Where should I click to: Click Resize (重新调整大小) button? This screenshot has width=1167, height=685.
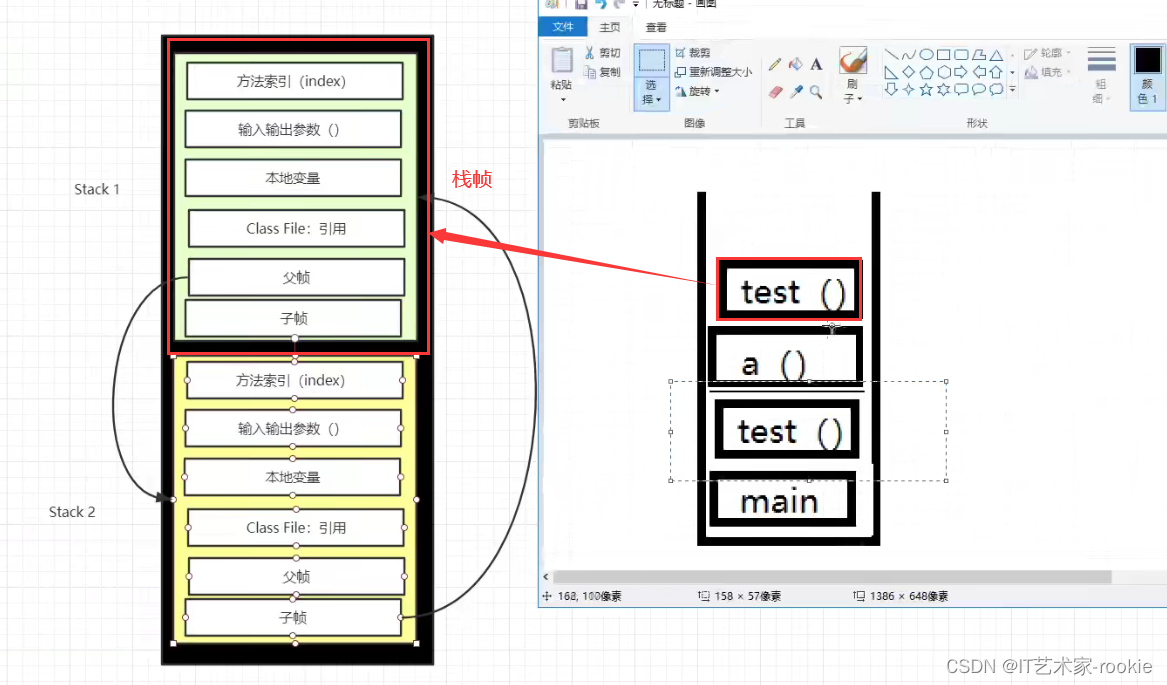[713, 72]
